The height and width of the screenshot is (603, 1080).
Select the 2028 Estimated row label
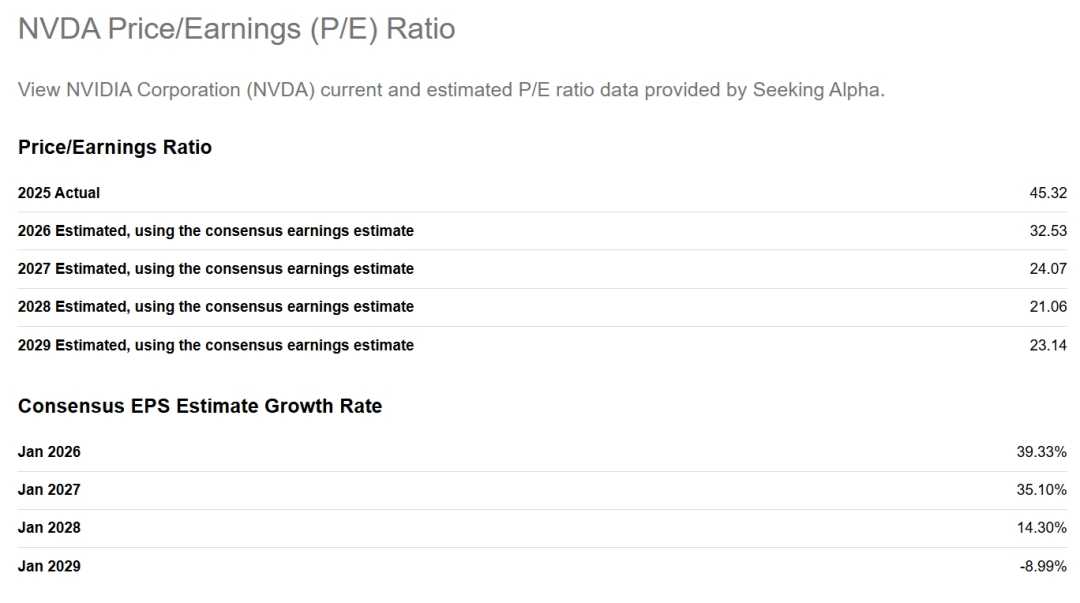pyautogui.click(x=216, y=307)
